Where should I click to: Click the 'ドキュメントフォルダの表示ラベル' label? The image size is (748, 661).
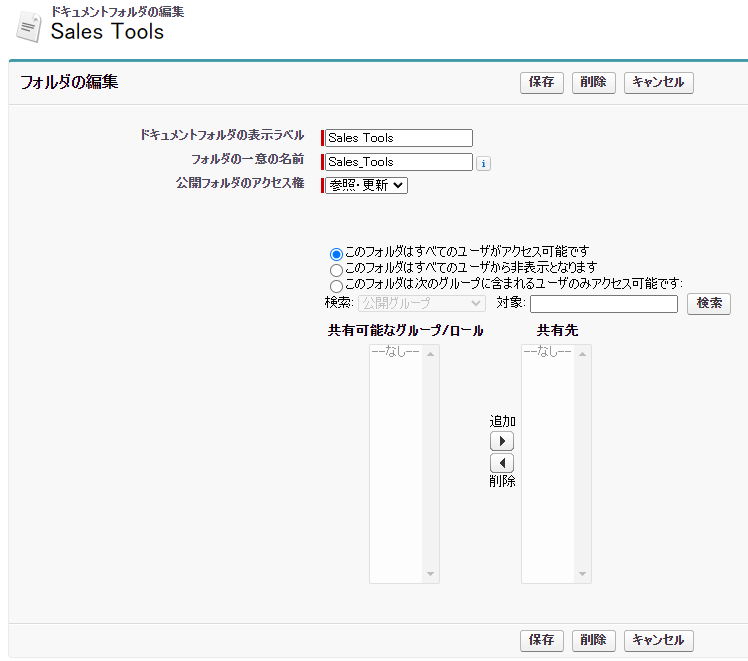coord(222,135)
